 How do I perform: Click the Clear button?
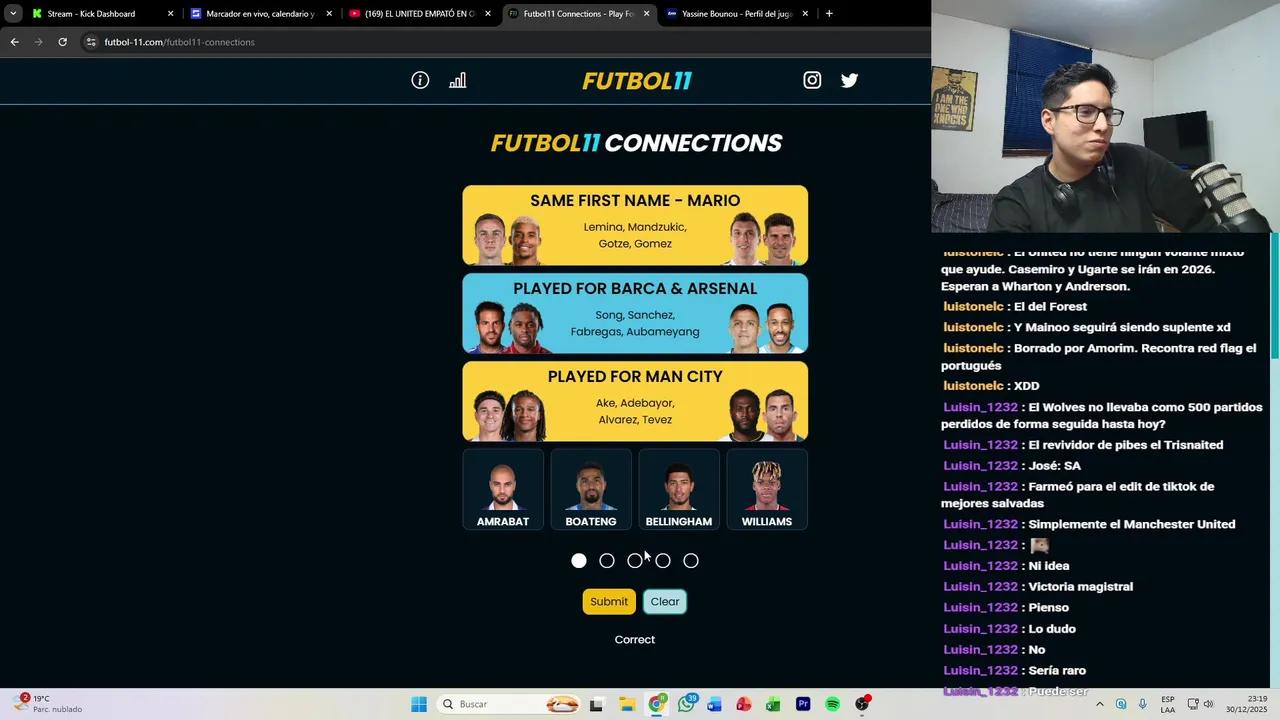tap(665, 601)
